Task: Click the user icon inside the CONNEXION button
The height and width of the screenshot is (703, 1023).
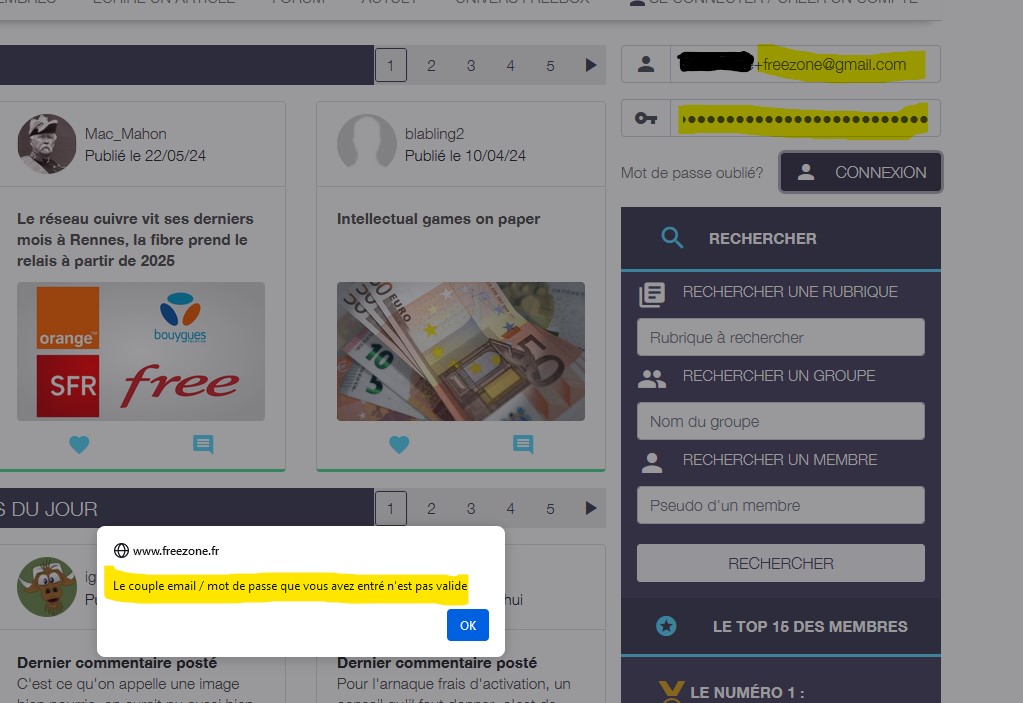Action: click(806, 172)
